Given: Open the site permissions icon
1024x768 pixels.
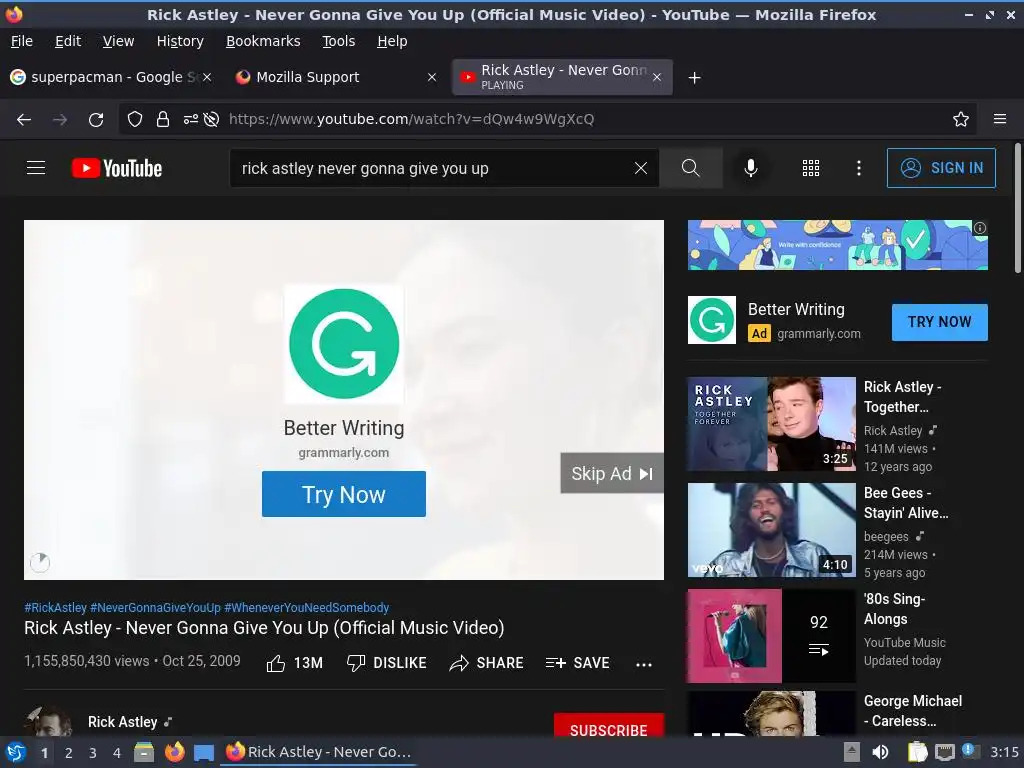Looking at the screenshot, I should (x=190, y=120).
